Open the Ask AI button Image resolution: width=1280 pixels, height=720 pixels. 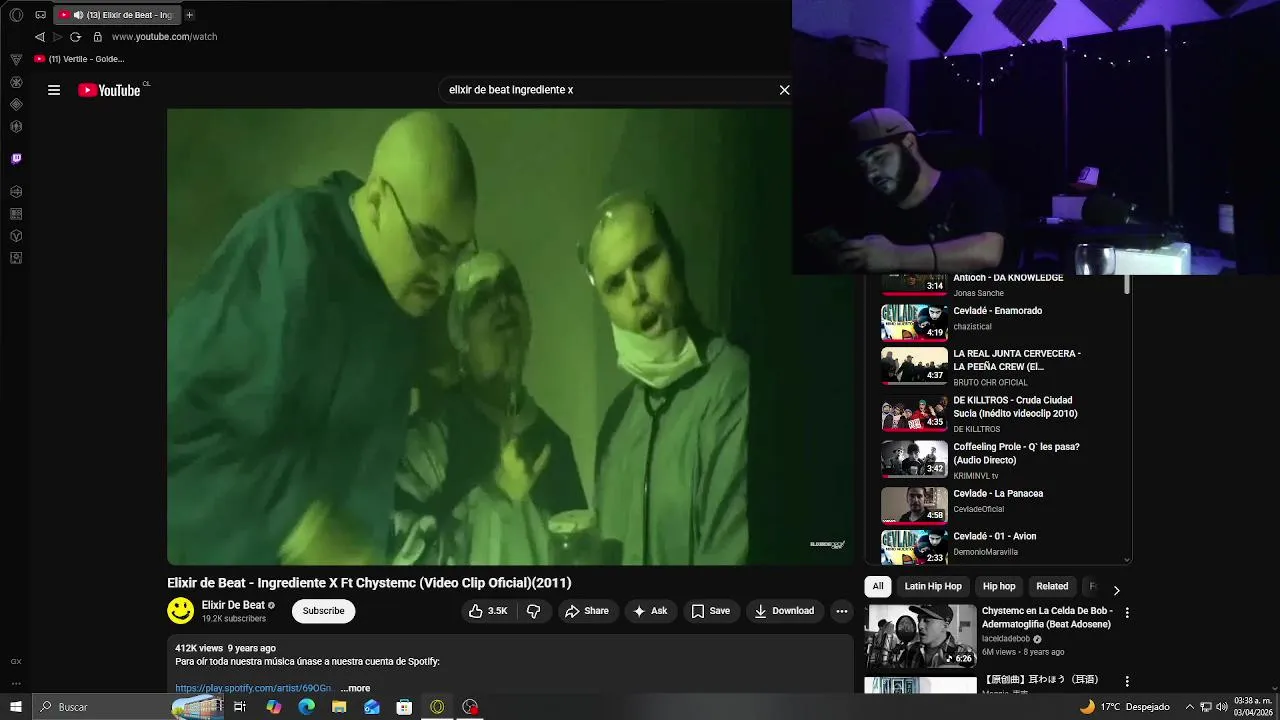point(650,611)
